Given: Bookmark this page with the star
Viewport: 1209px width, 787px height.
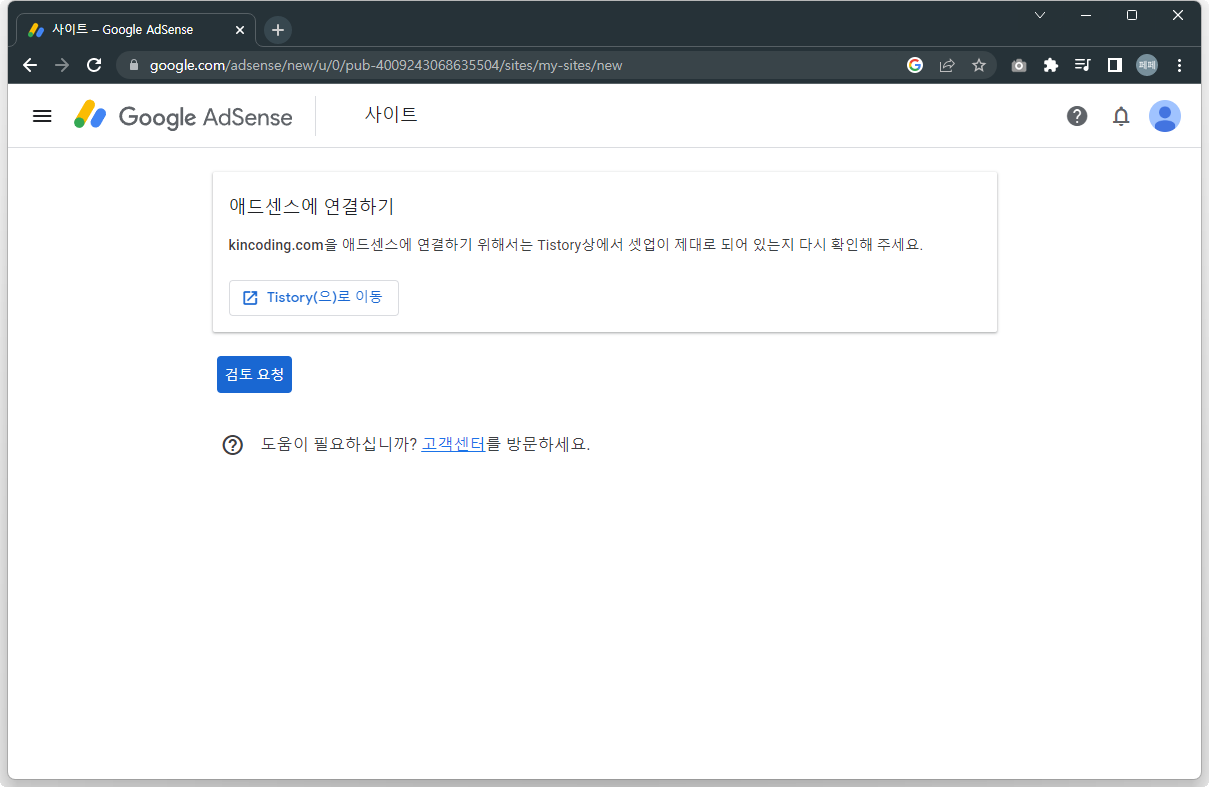Looking at the screenshot, I should [x=979, y=65].
